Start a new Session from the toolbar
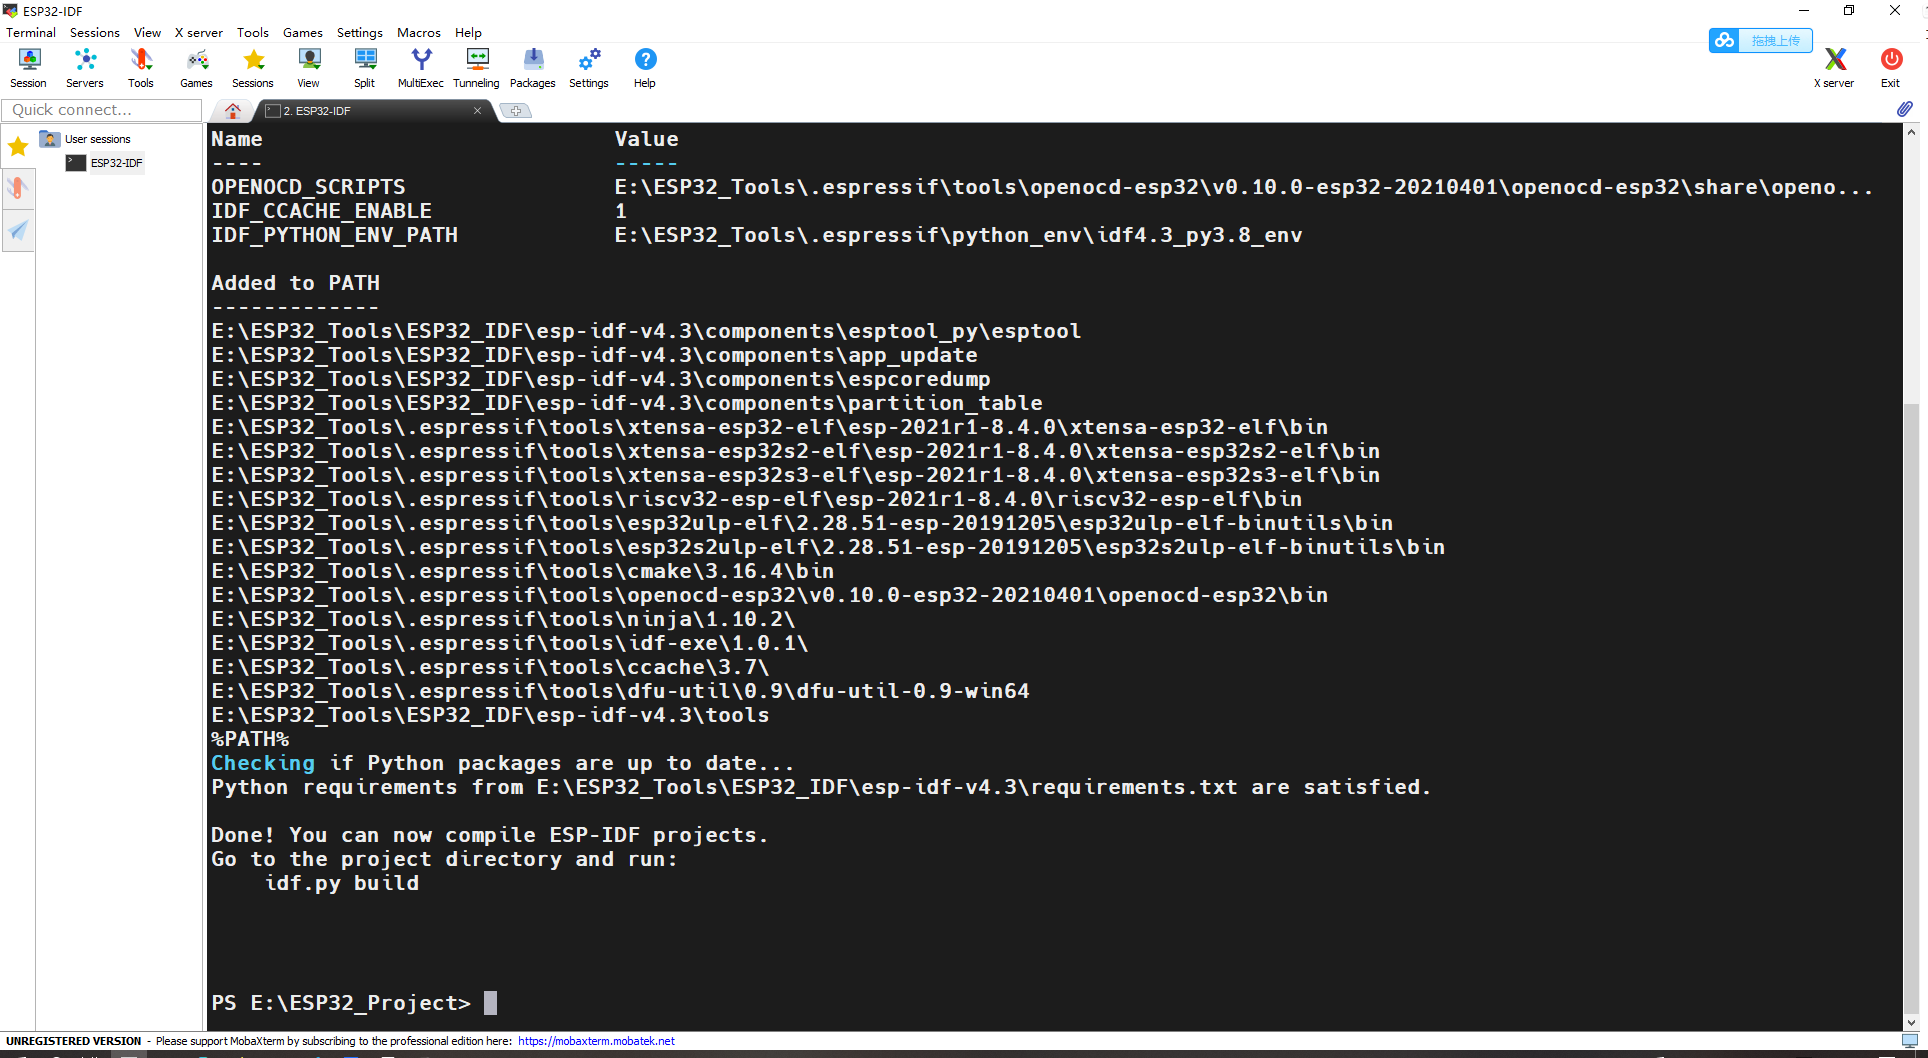The height and width of the screenshot is (1058, 1928). [x=28, y=67]
